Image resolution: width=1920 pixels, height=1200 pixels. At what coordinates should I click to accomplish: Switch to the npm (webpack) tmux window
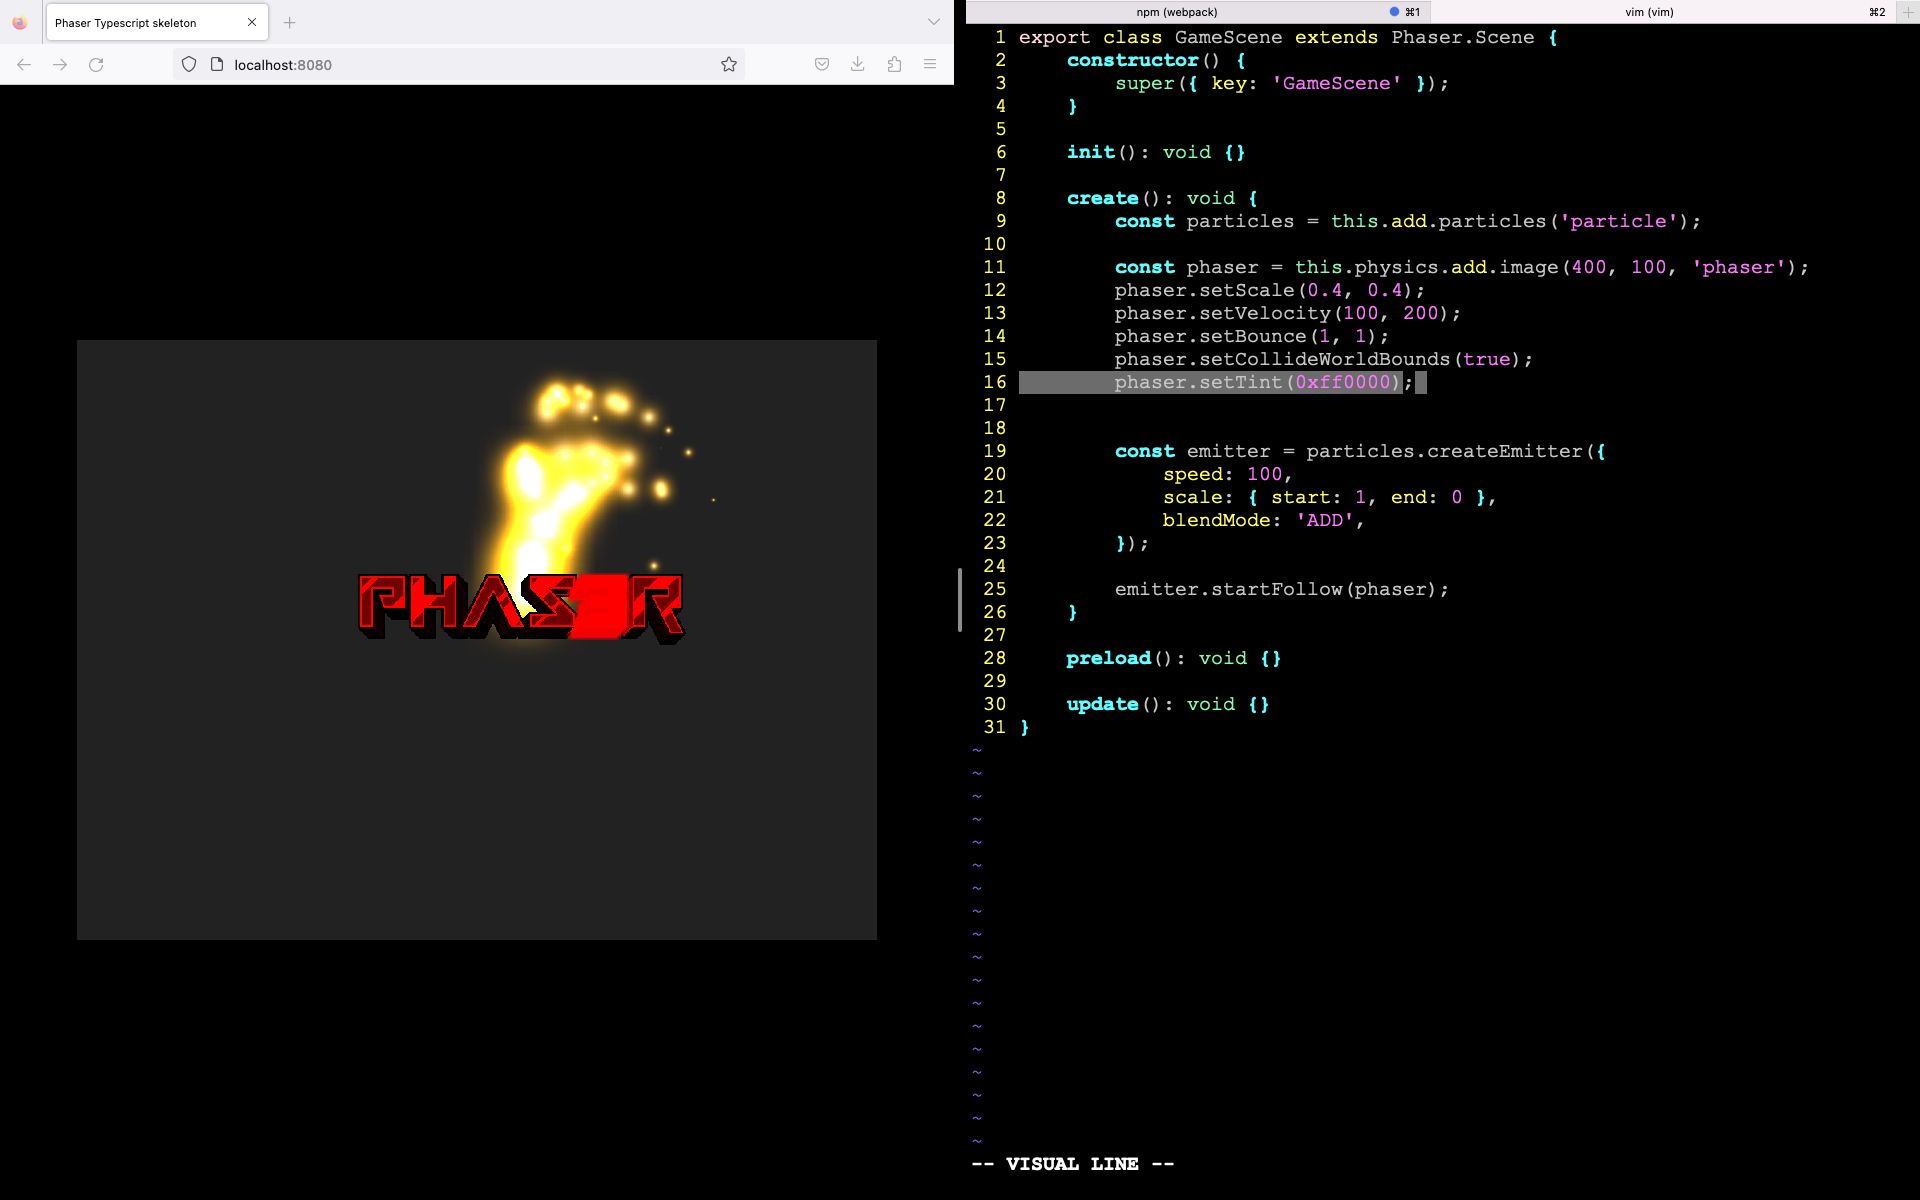[x=1175, y=11]
